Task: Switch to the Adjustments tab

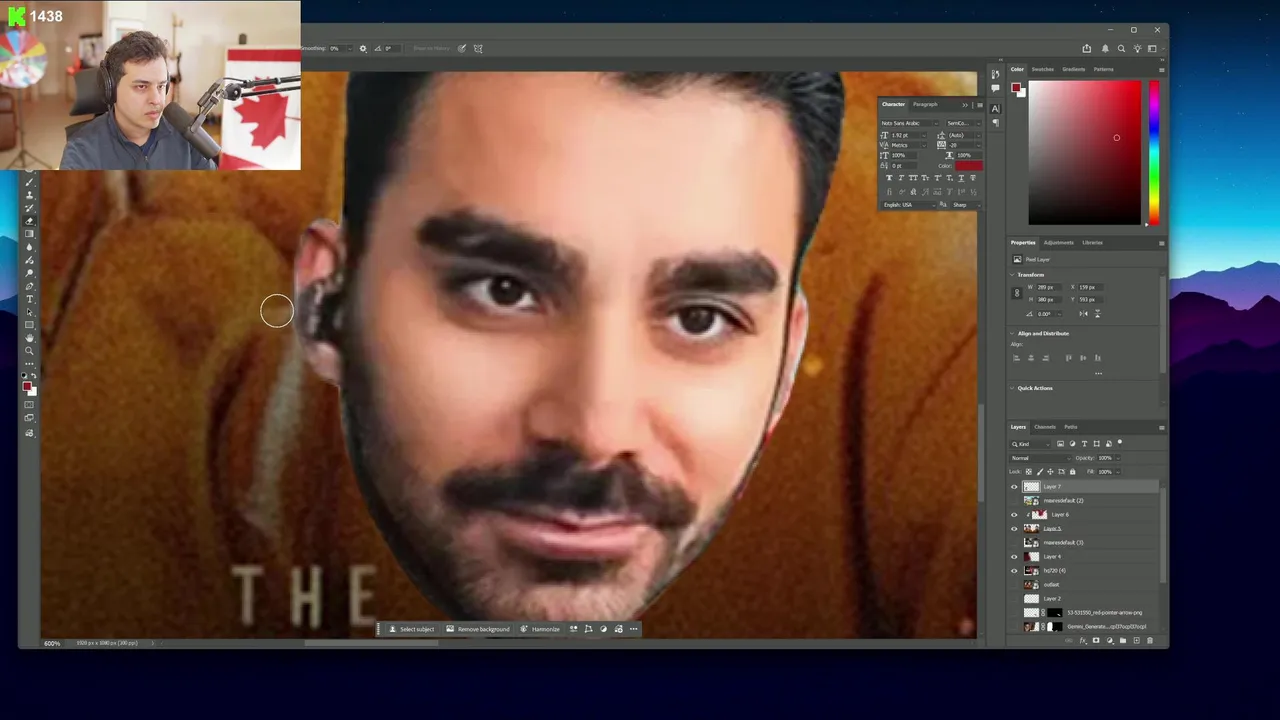Action: pos(1058,242)
